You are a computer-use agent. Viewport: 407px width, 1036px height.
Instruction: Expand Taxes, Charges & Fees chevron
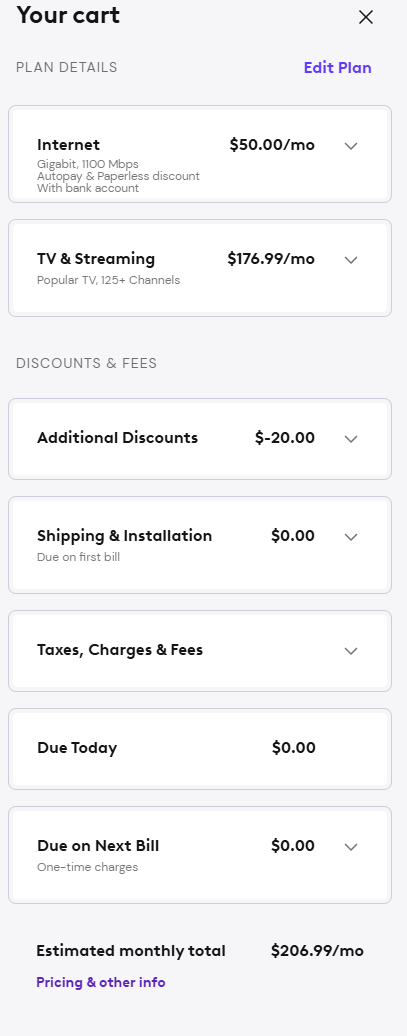pos(351,651)
